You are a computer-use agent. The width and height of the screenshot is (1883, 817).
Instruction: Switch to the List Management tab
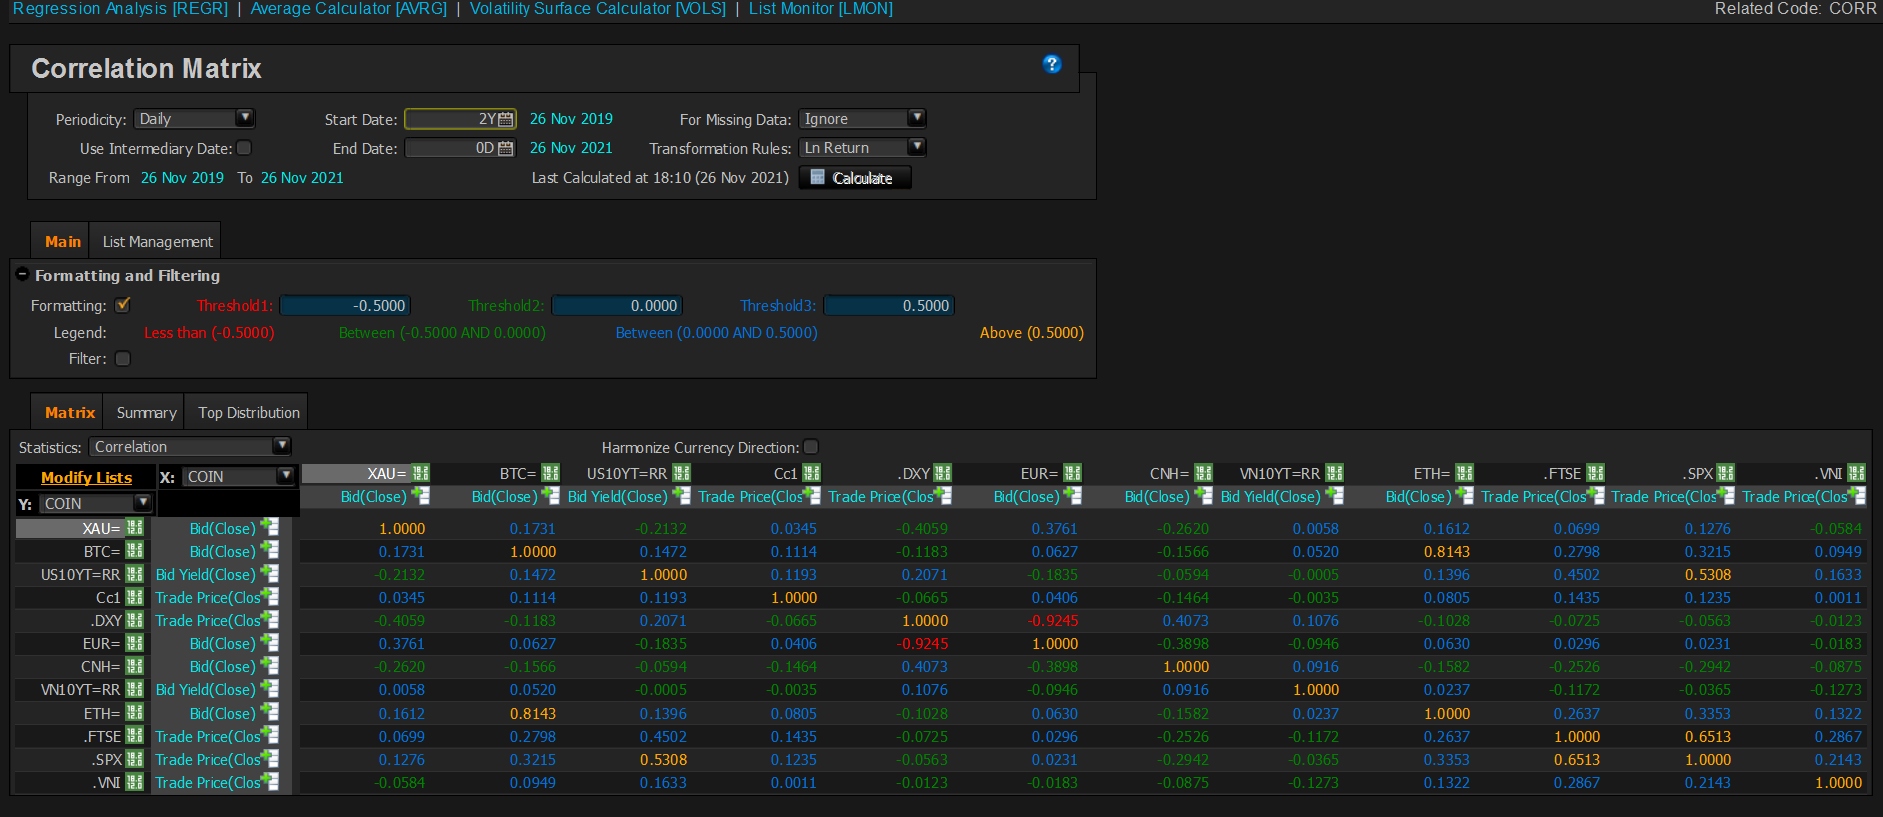[157, 242]
